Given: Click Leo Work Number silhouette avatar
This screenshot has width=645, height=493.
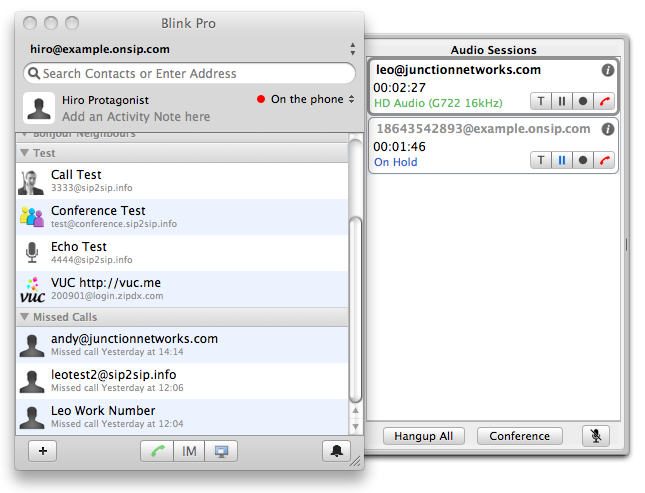Looking at the screenshot, I should (x=32, y=417).
